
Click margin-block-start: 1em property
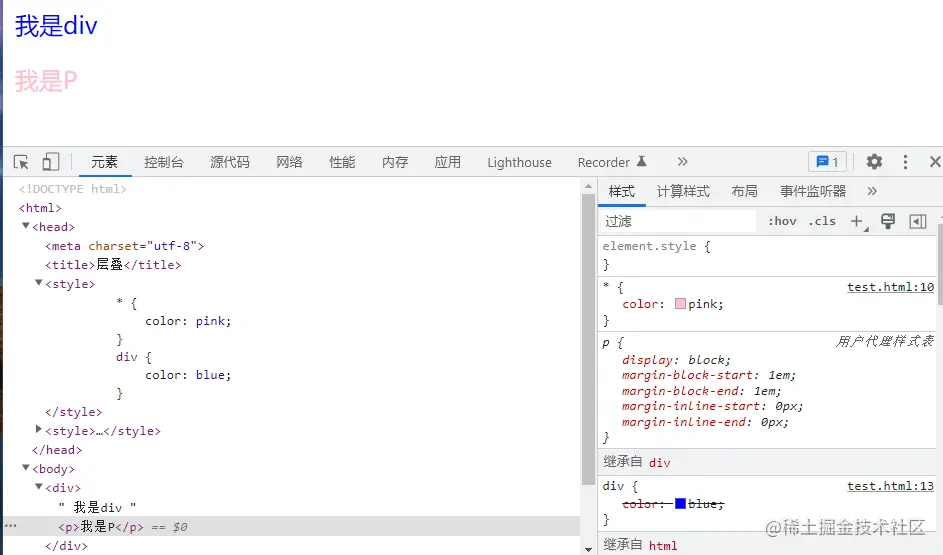708,375
